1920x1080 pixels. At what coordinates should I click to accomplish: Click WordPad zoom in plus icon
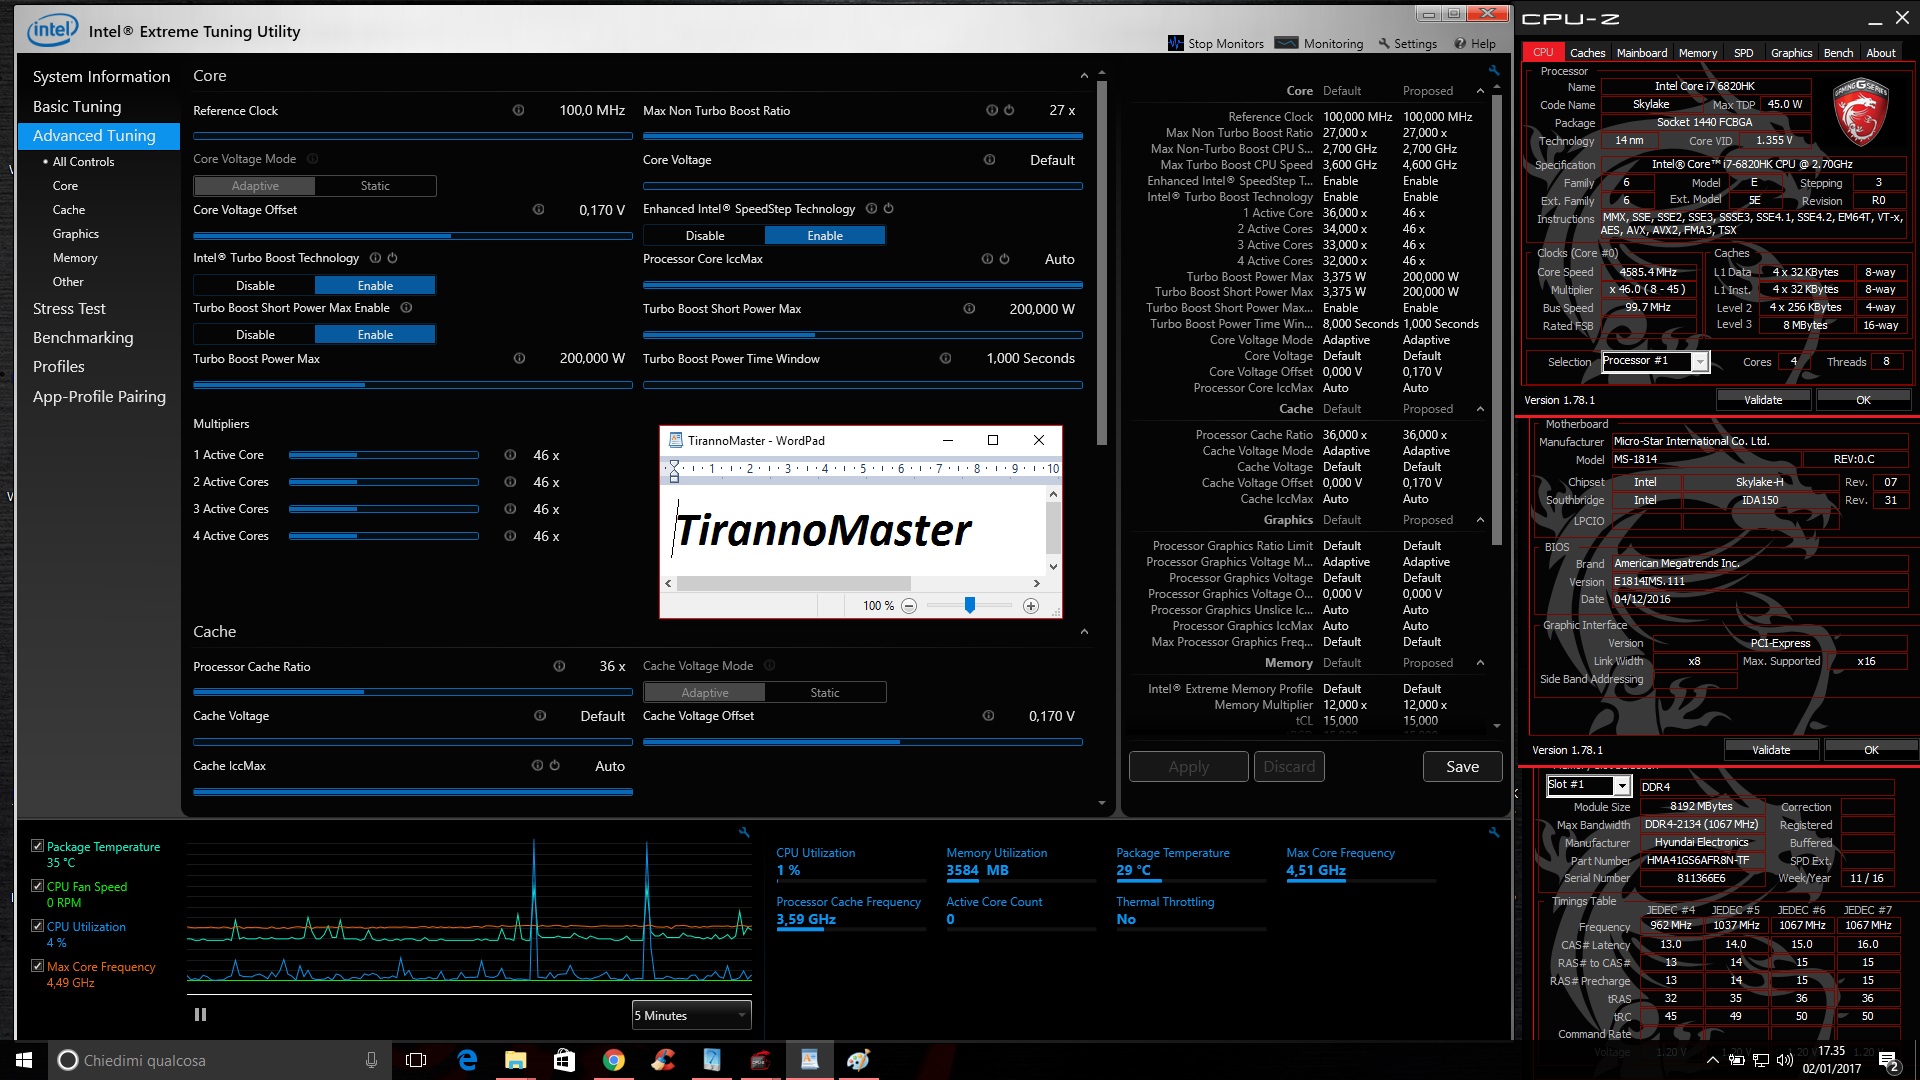[x=1030, y=606]
